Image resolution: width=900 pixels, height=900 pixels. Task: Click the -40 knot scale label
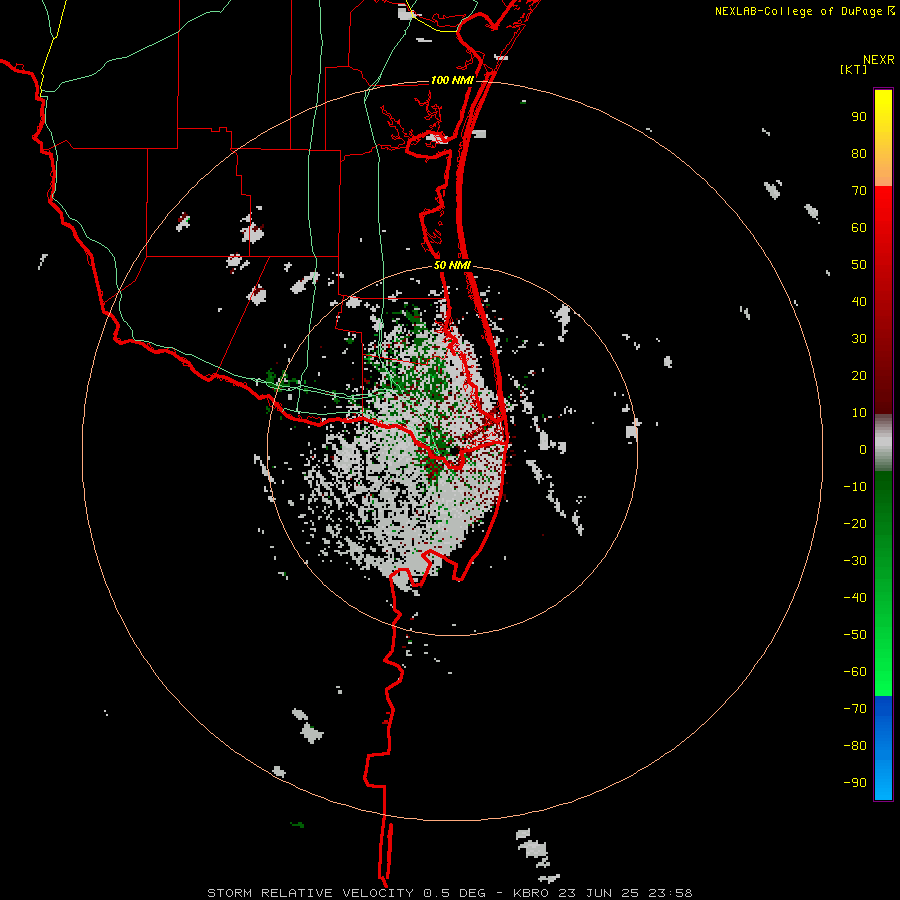pos(855,598)
